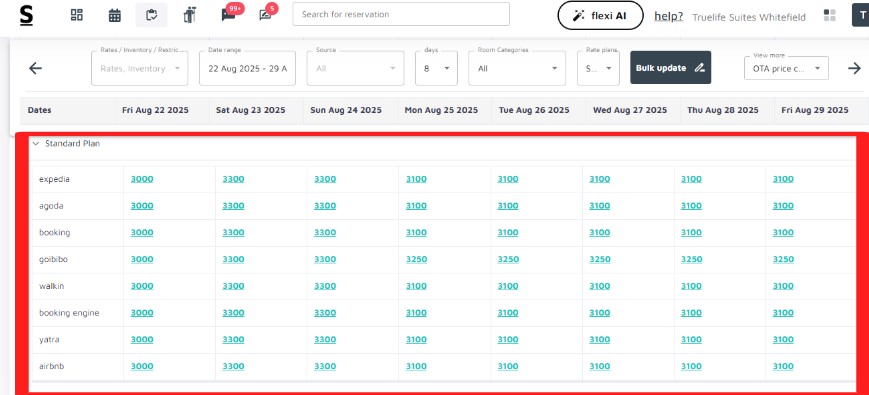Click the S logo at top left

26,16
